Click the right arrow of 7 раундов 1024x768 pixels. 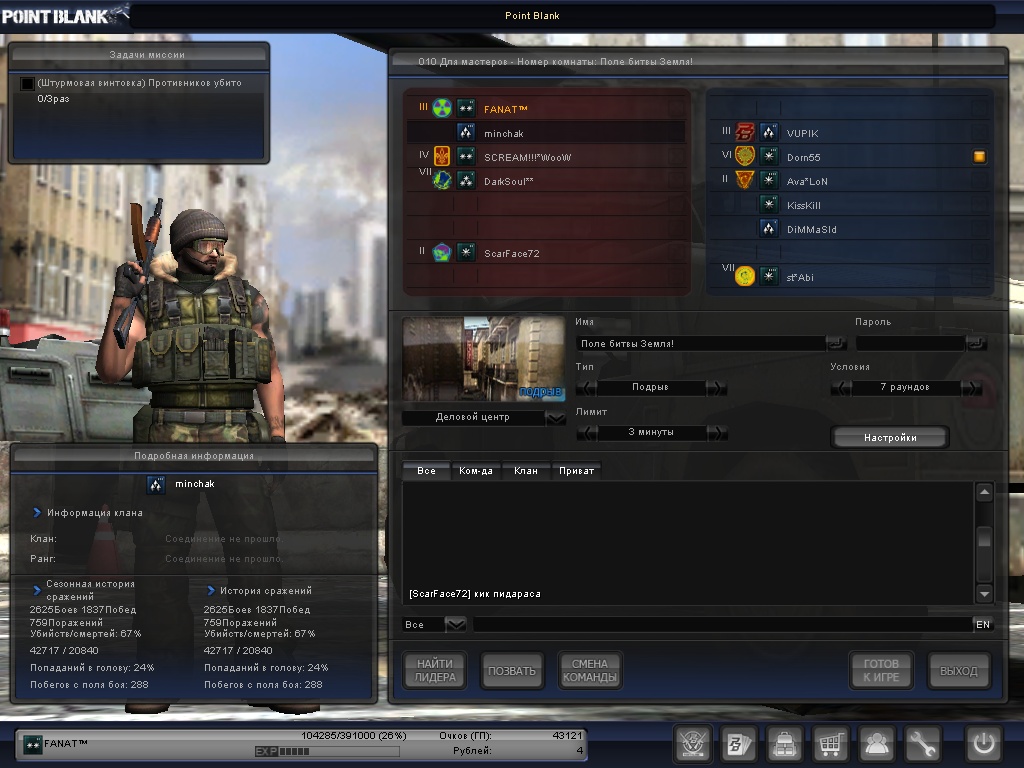[x=972, y=388]
